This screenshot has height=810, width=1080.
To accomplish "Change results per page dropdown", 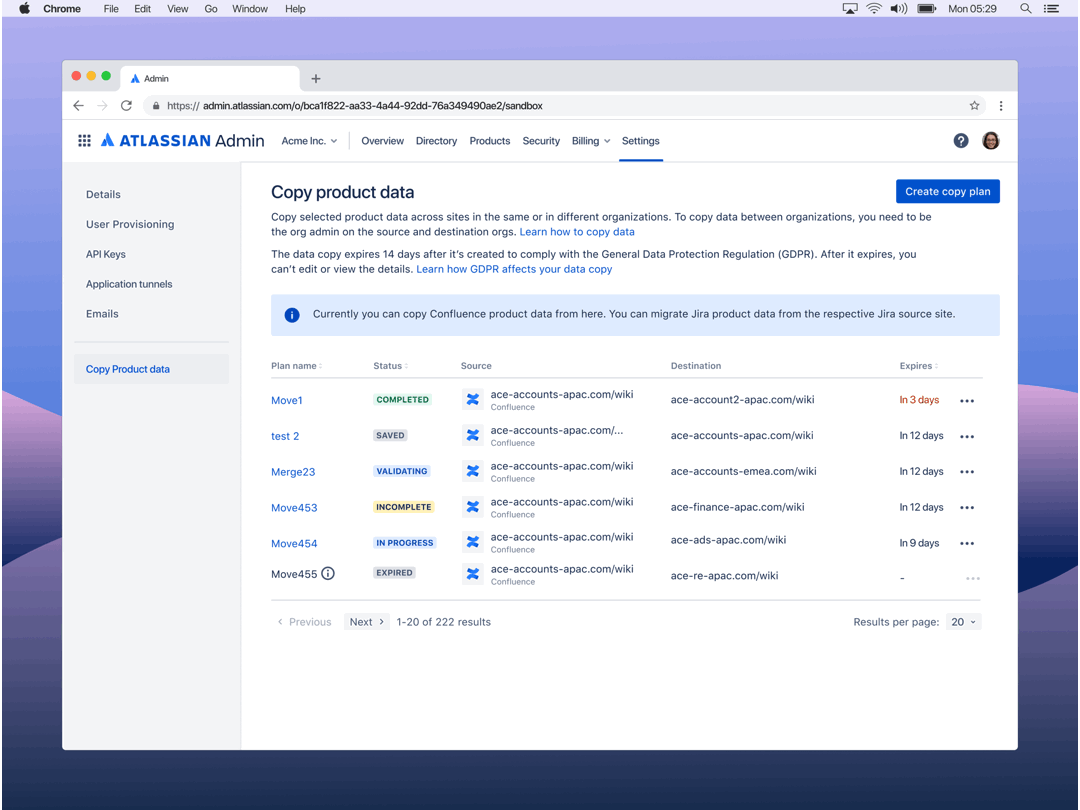I will (964, 622).
